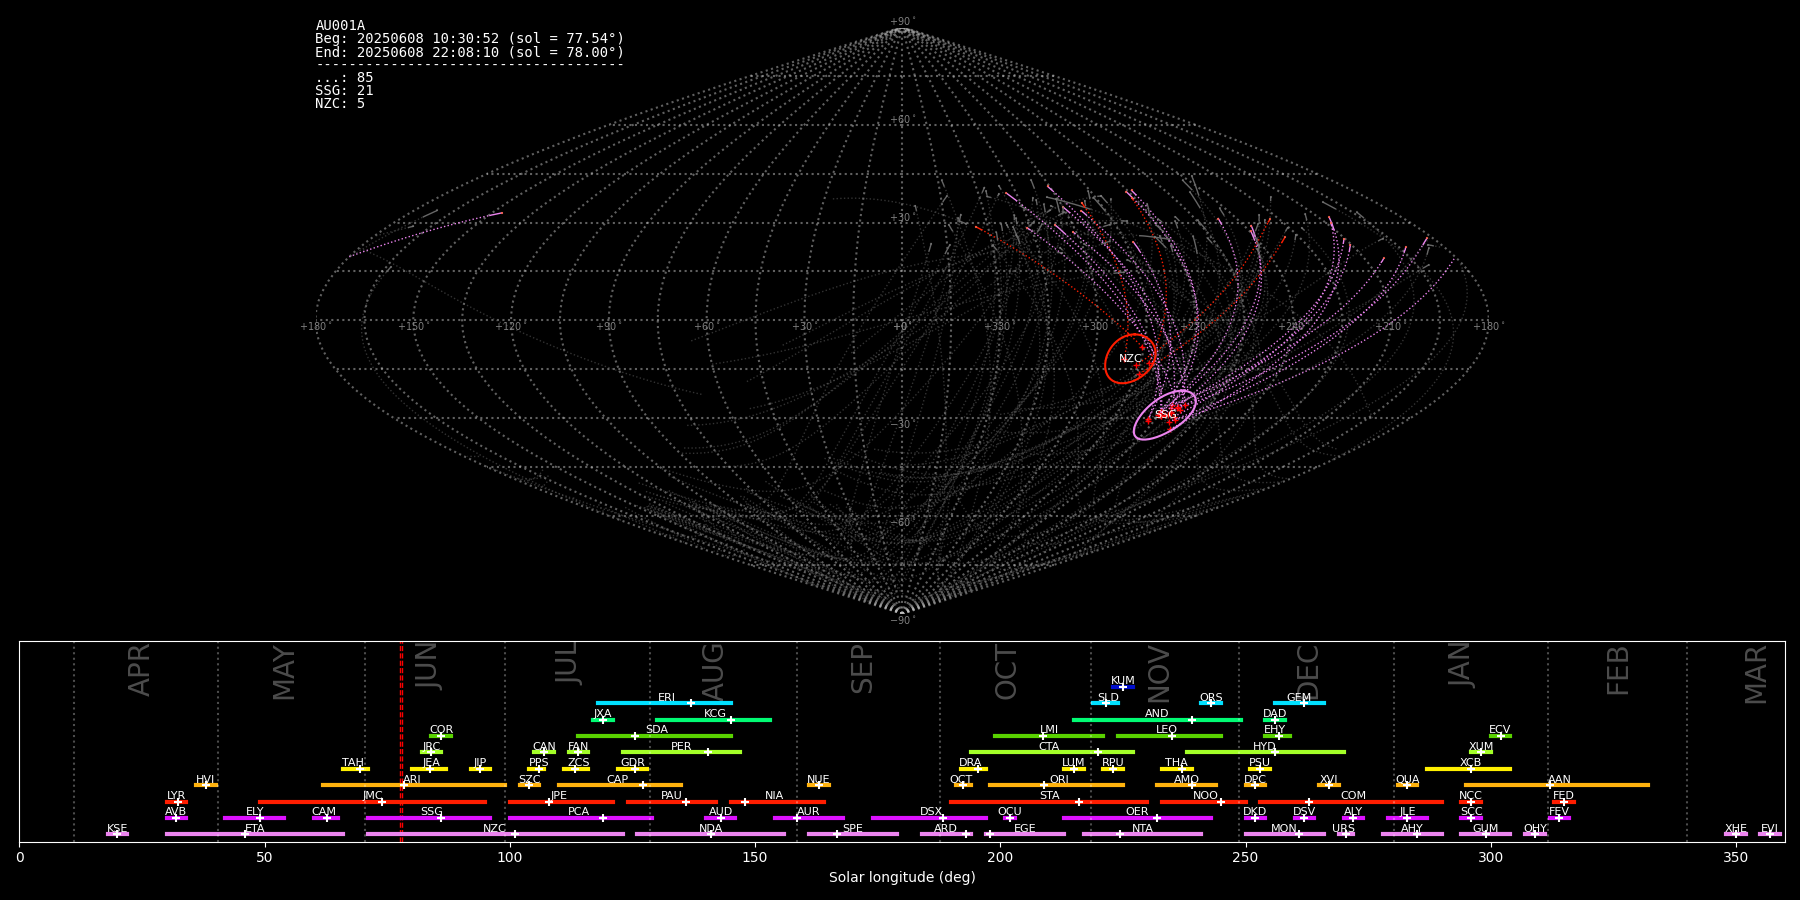Viewport: 1800px width, 900px height.
Task: Click the CTA shower label
Action: (x=1048, y=747)
